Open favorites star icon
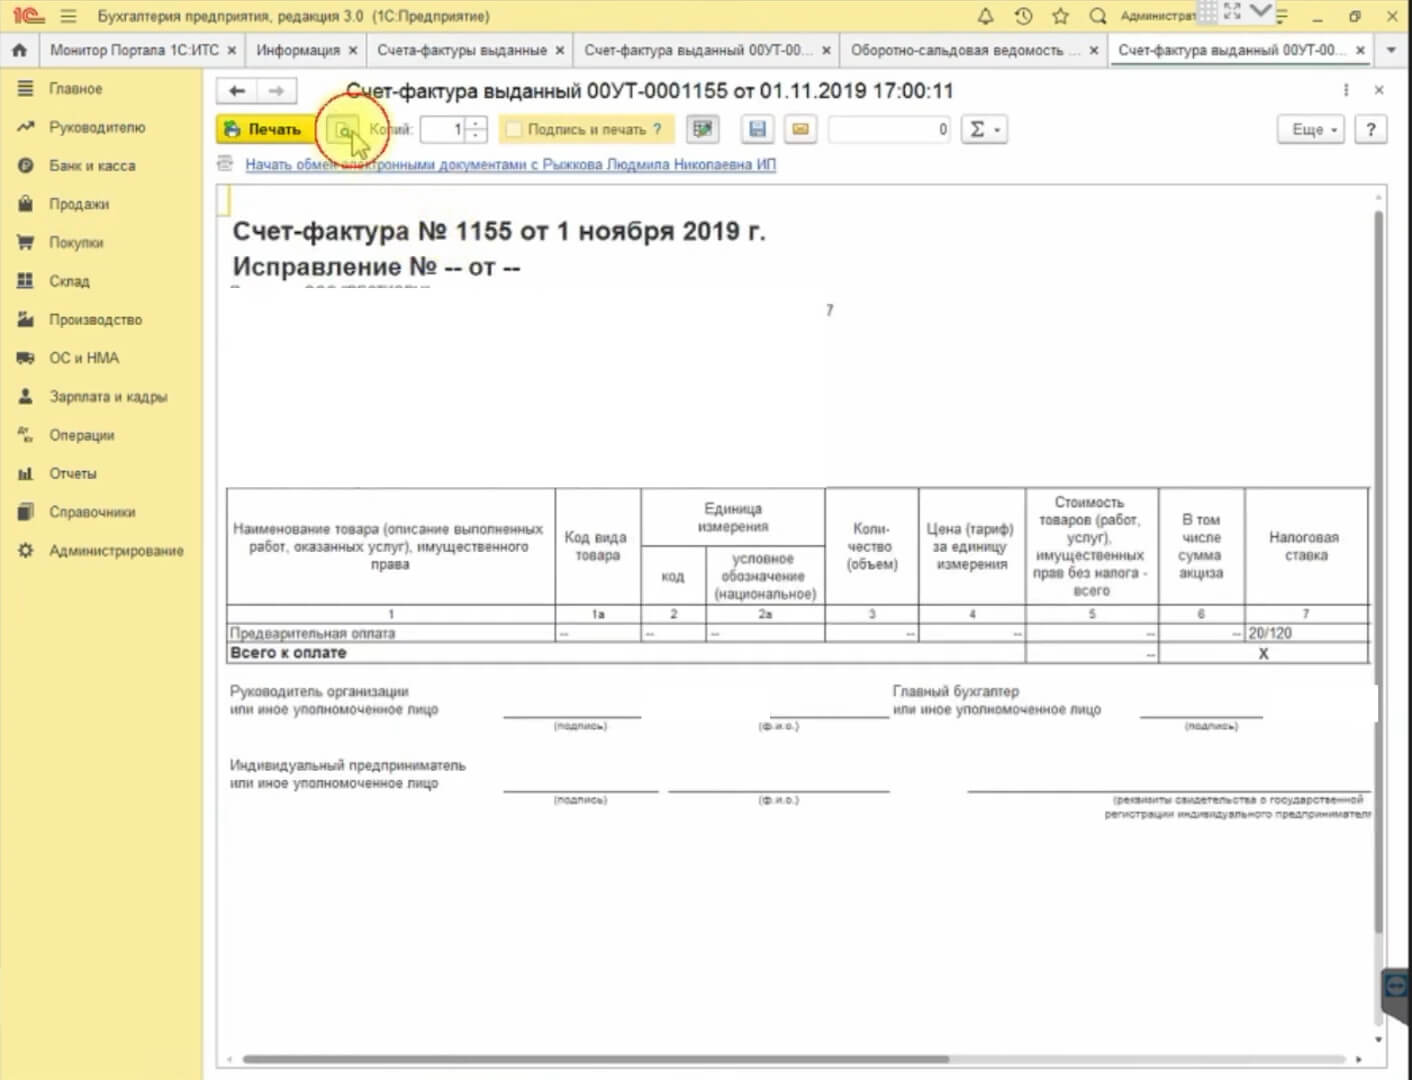Viewport: 1412px width, 1080px height. click(x=1060, y=16)
